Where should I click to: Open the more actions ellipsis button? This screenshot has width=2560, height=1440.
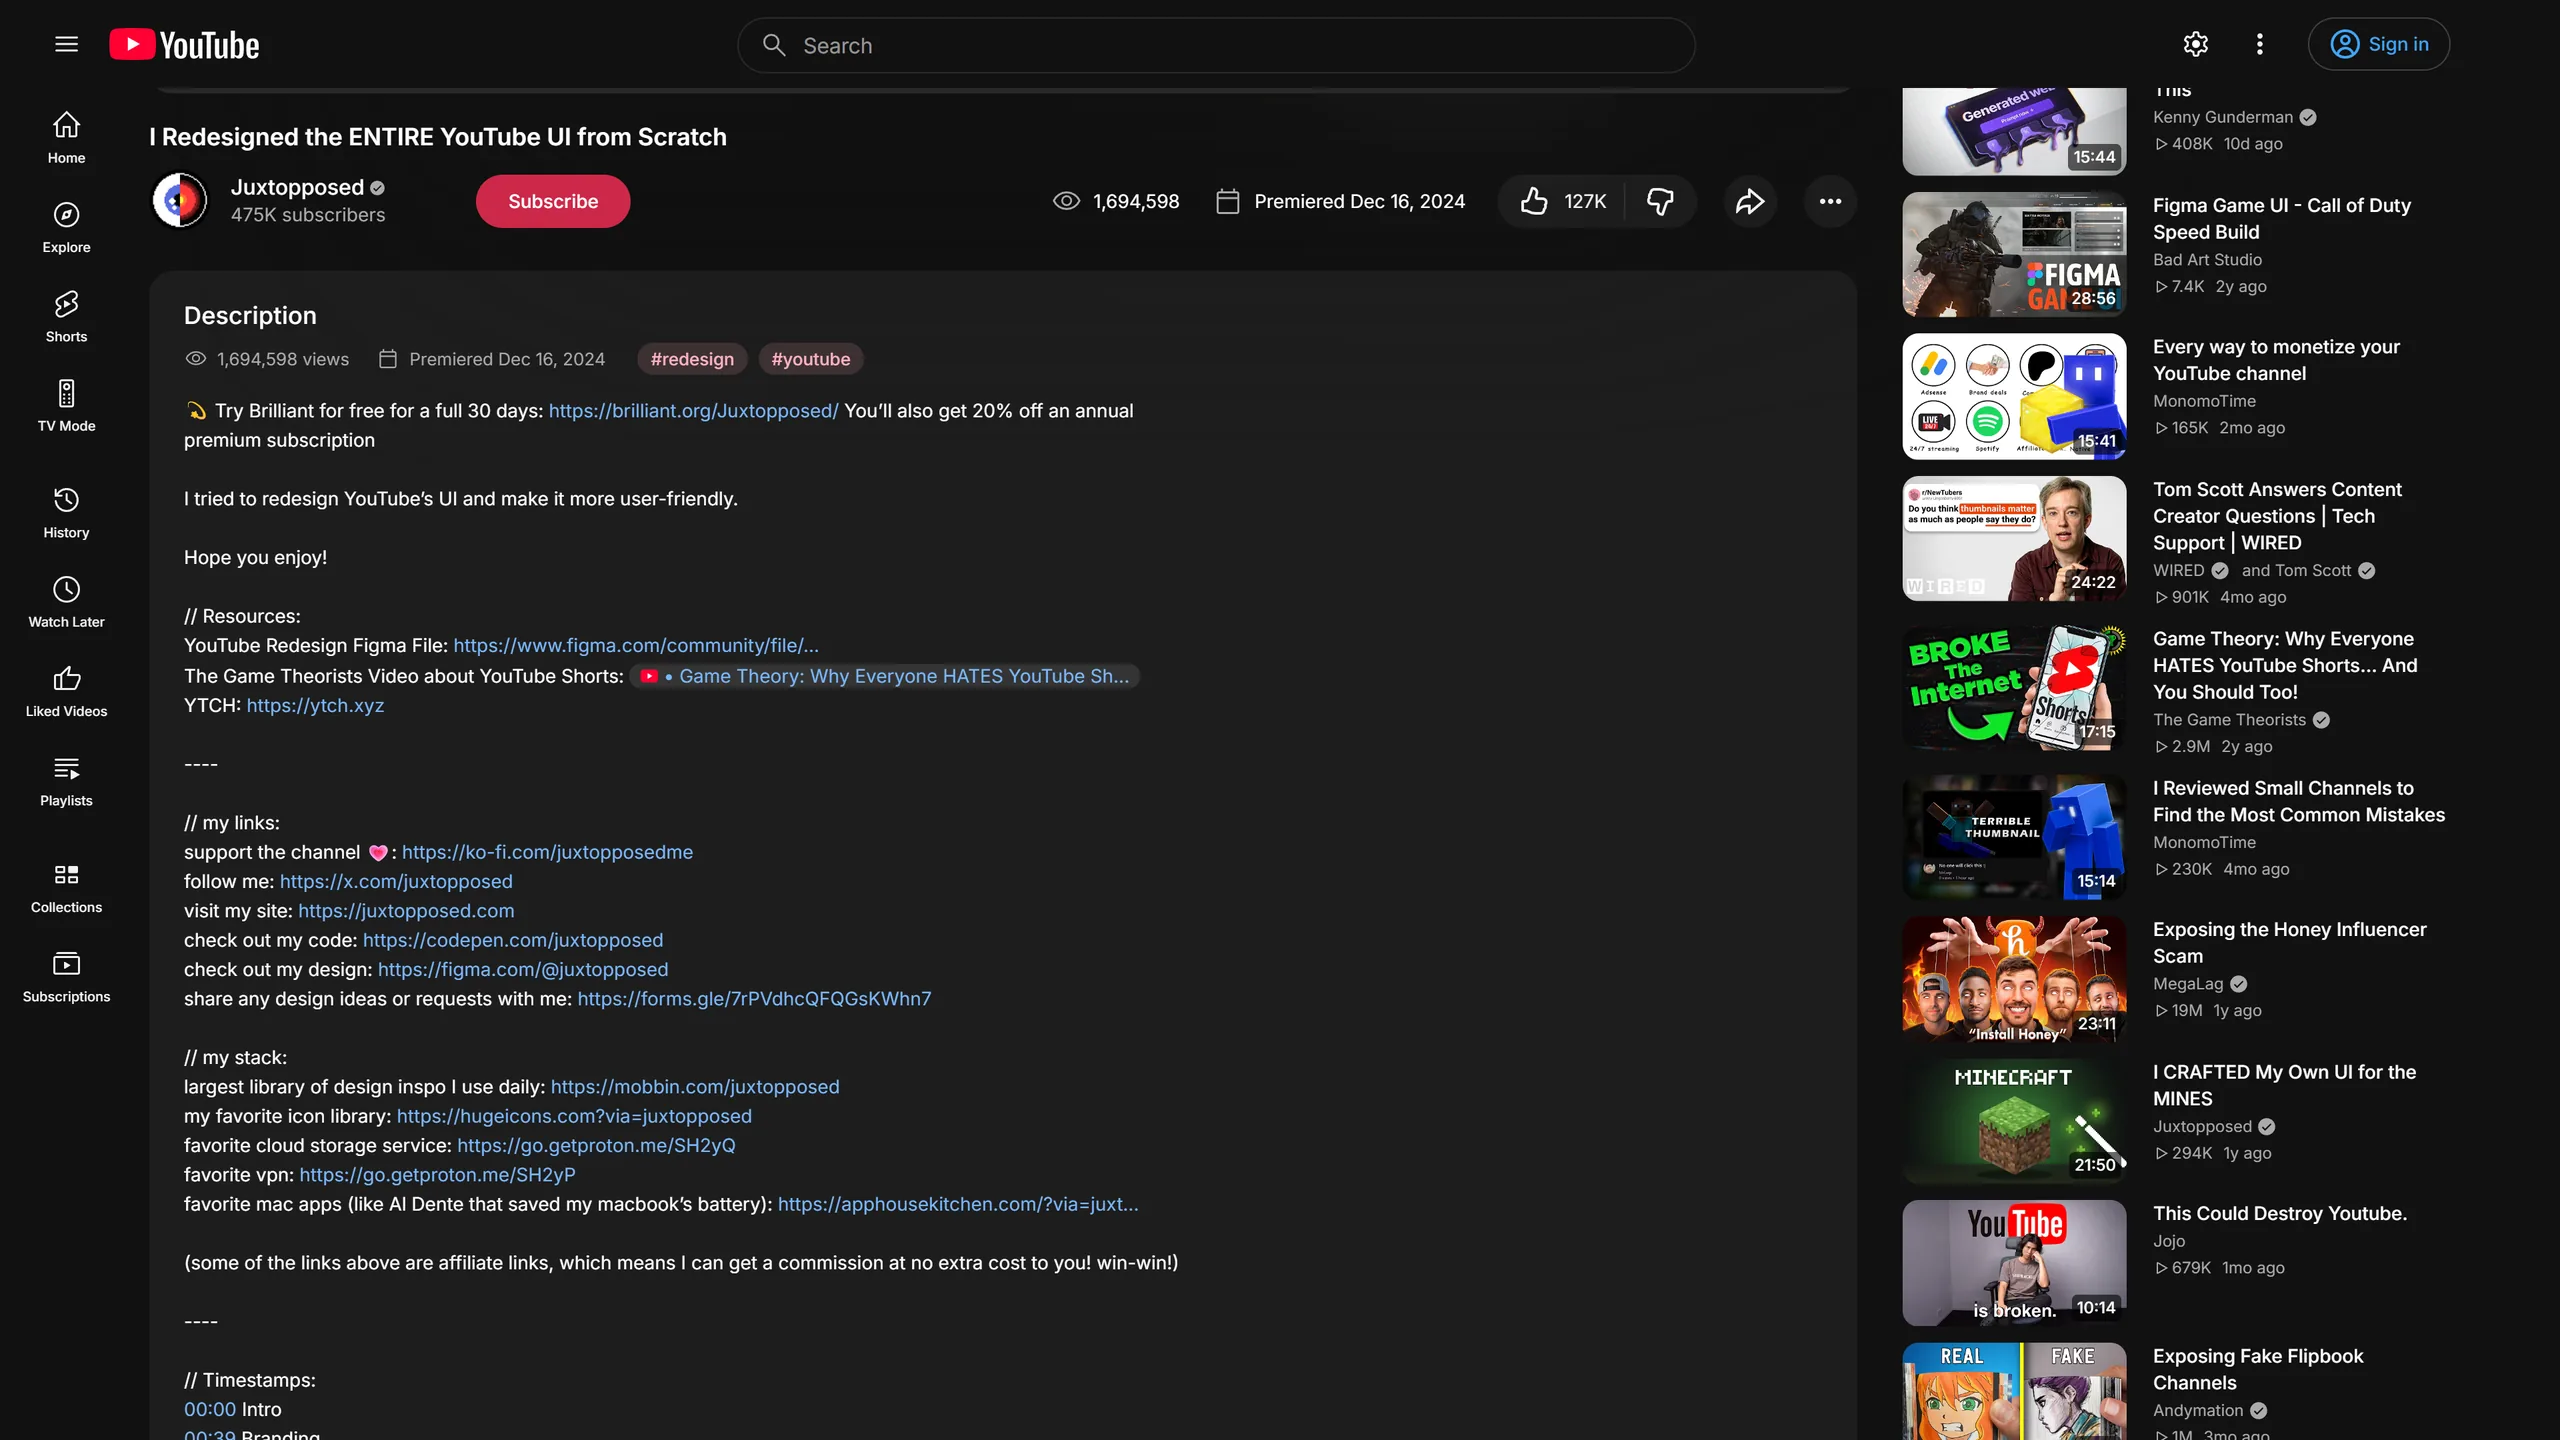[x=1830, y=201]
